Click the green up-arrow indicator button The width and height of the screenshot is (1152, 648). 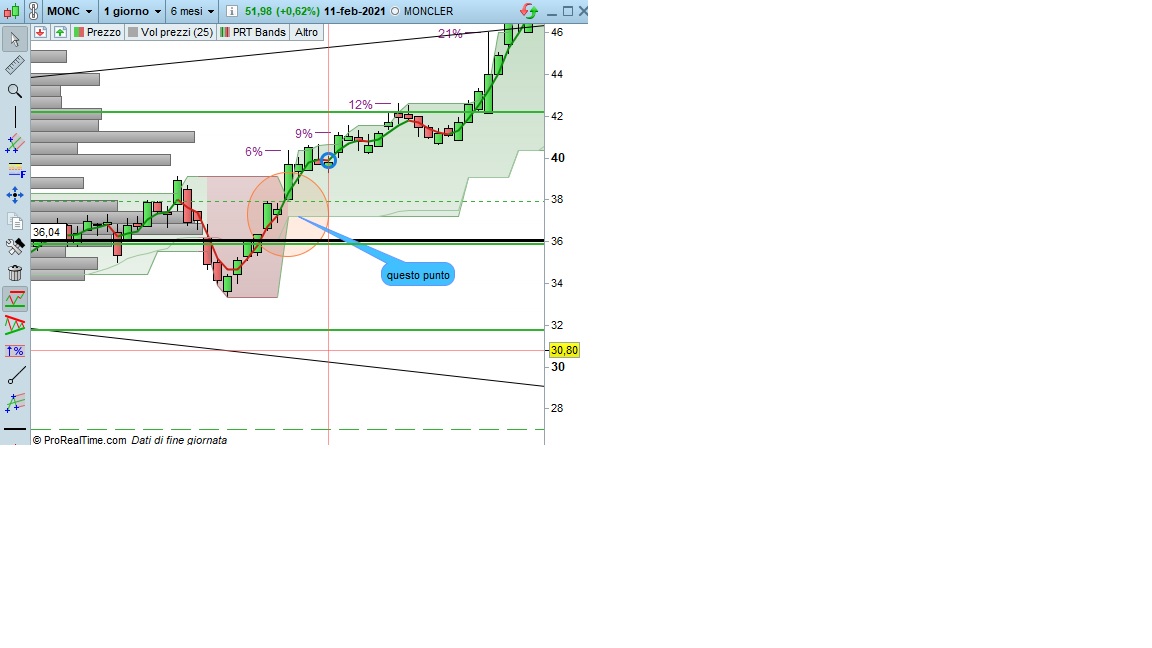pyautogui.click(x=60, y=32)
